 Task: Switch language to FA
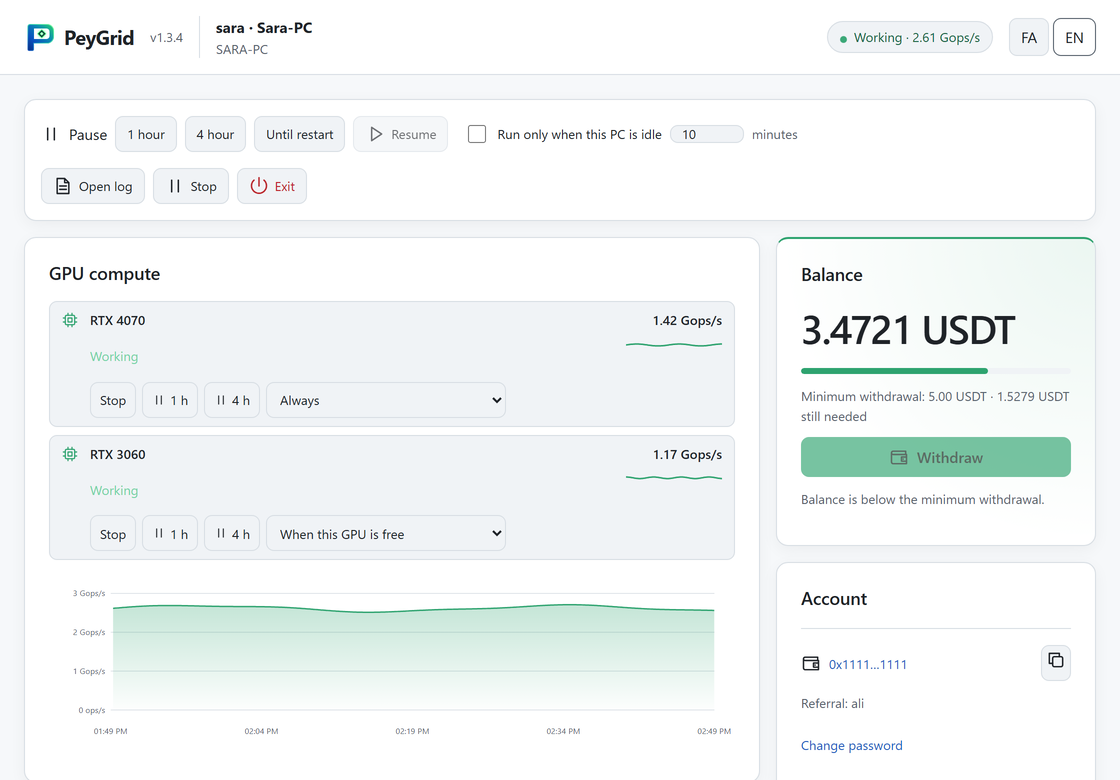tap(1029, 38)
